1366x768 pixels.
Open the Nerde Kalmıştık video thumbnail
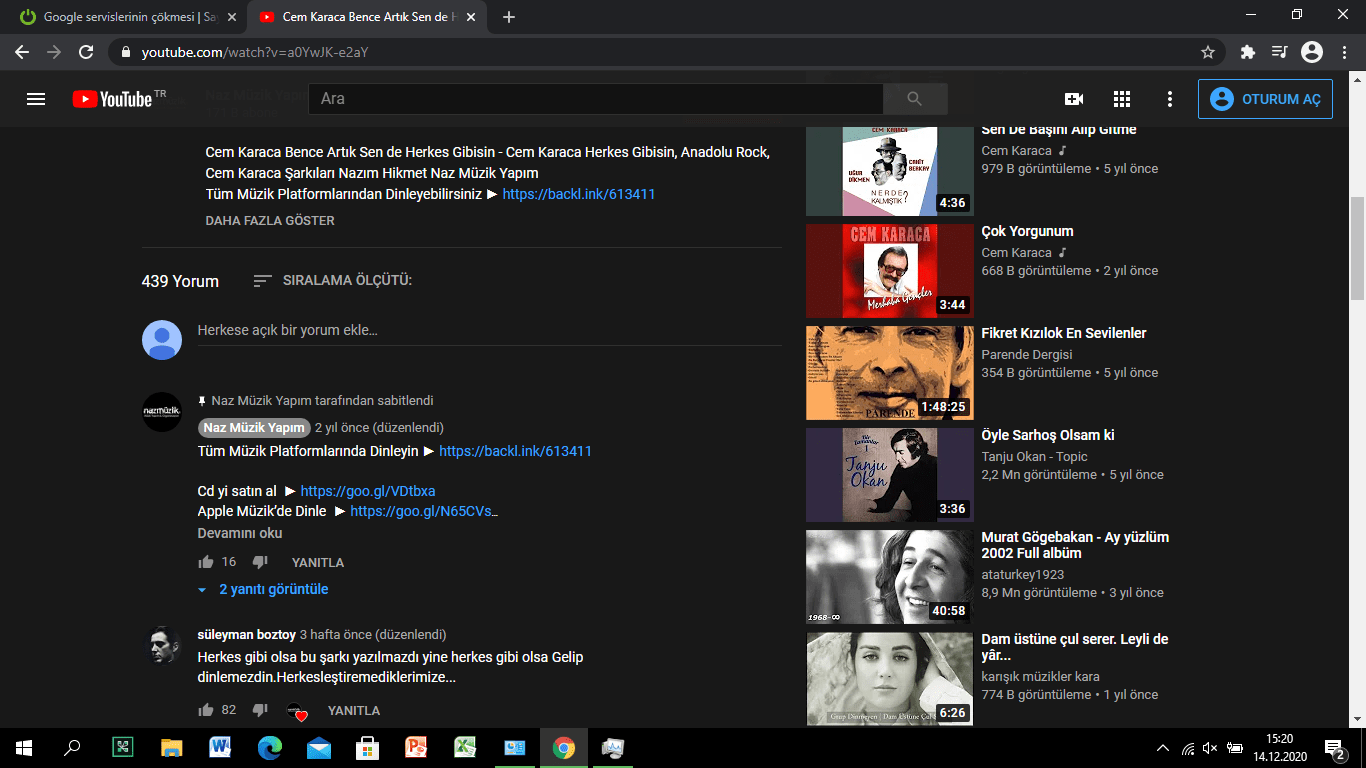coord(889,172)
